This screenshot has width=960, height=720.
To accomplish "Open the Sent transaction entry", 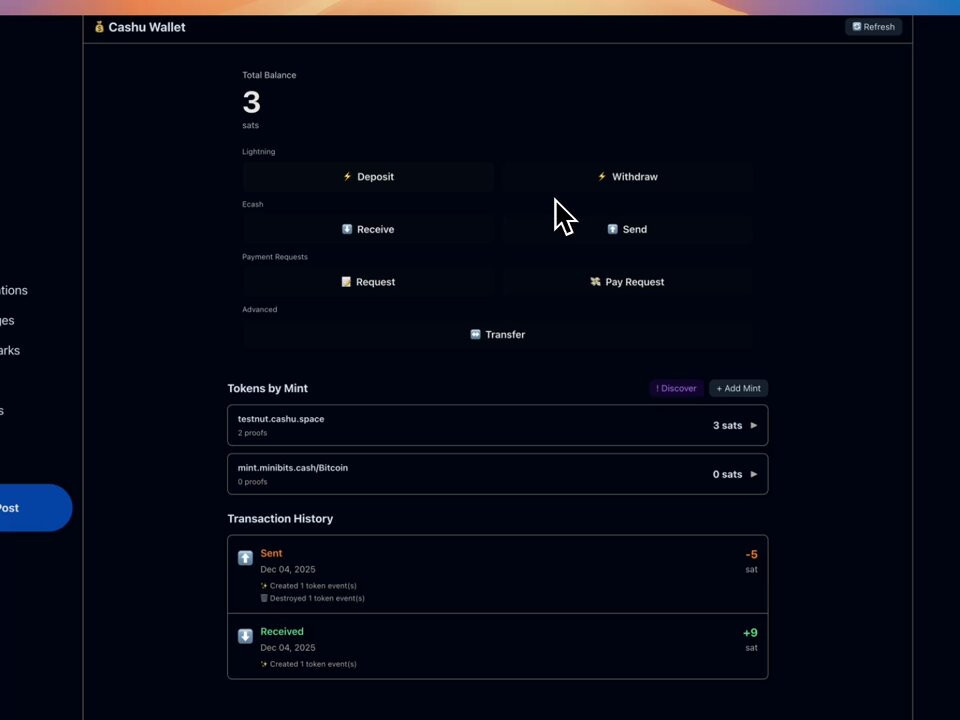I will (497, 574).
